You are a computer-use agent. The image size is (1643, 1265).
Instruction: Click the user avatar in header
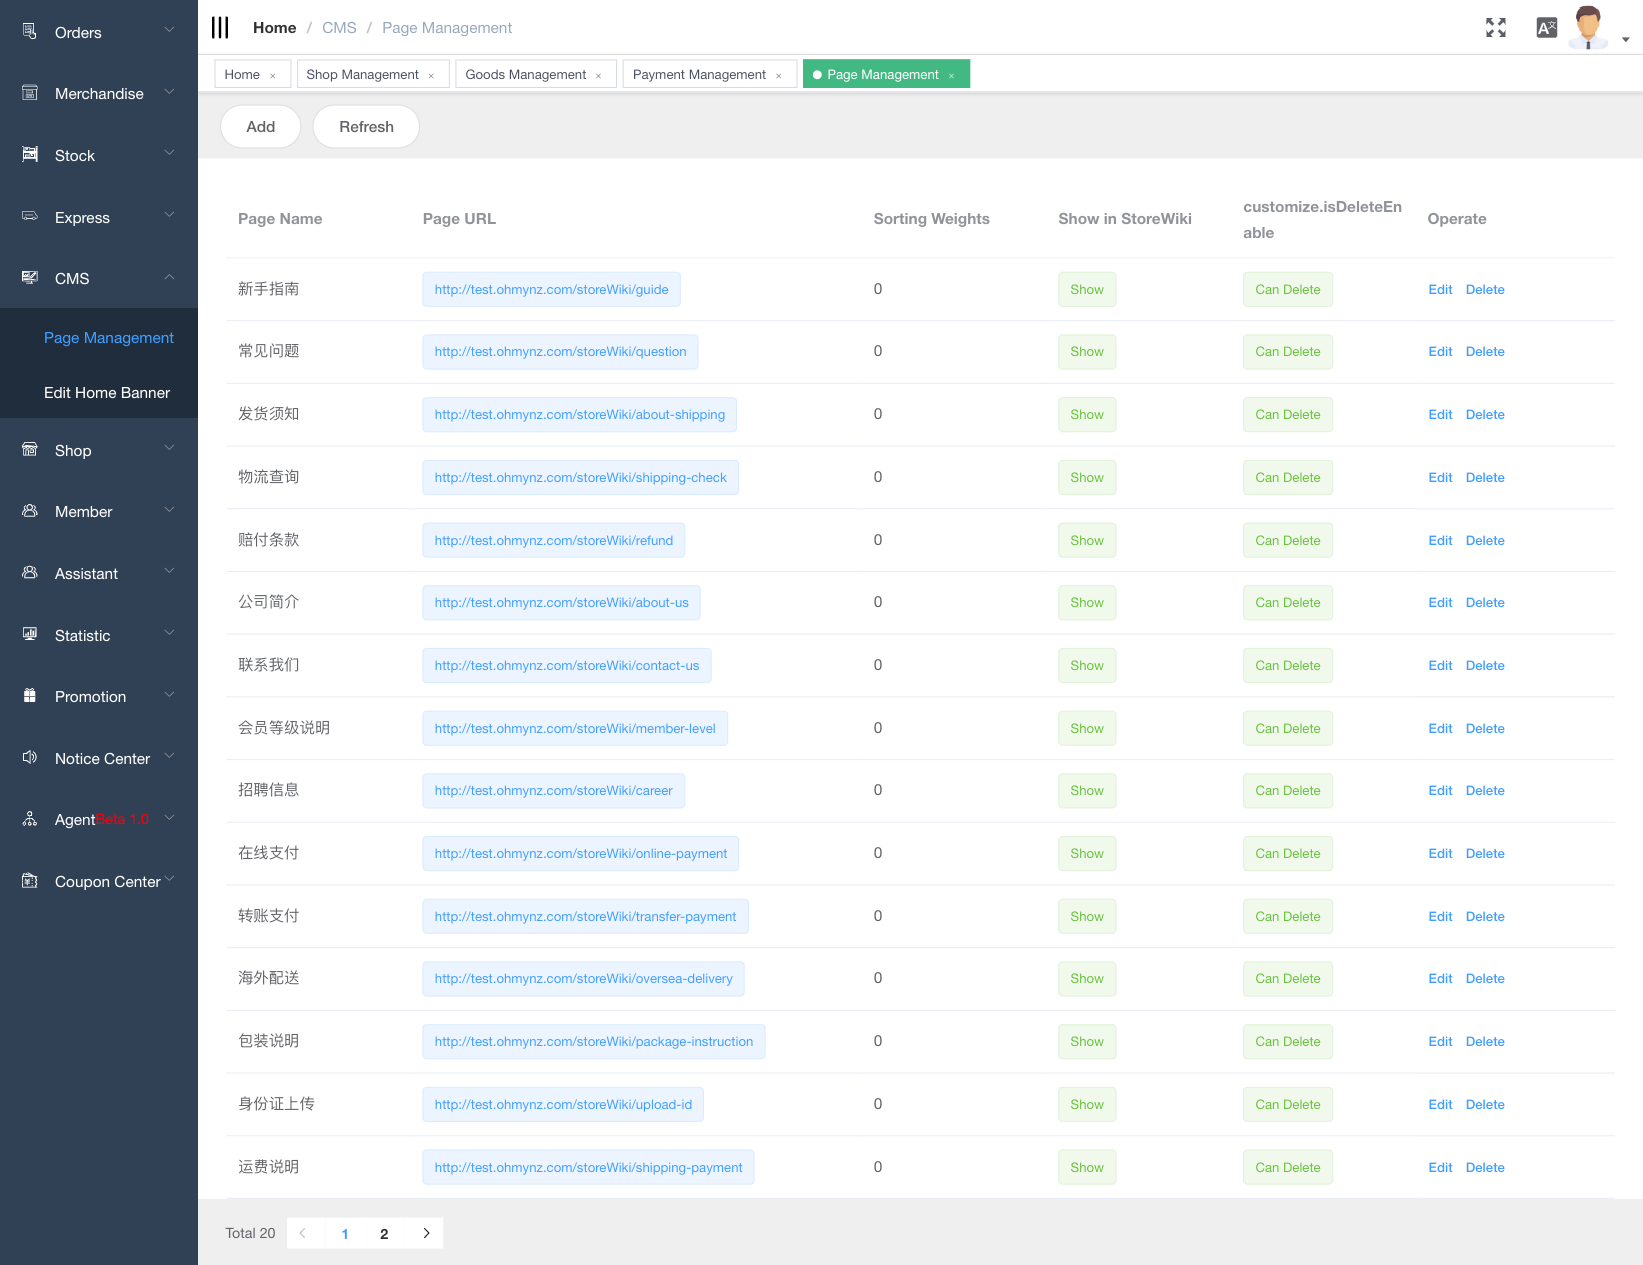pyautogui.click(x=1588, y=27)
